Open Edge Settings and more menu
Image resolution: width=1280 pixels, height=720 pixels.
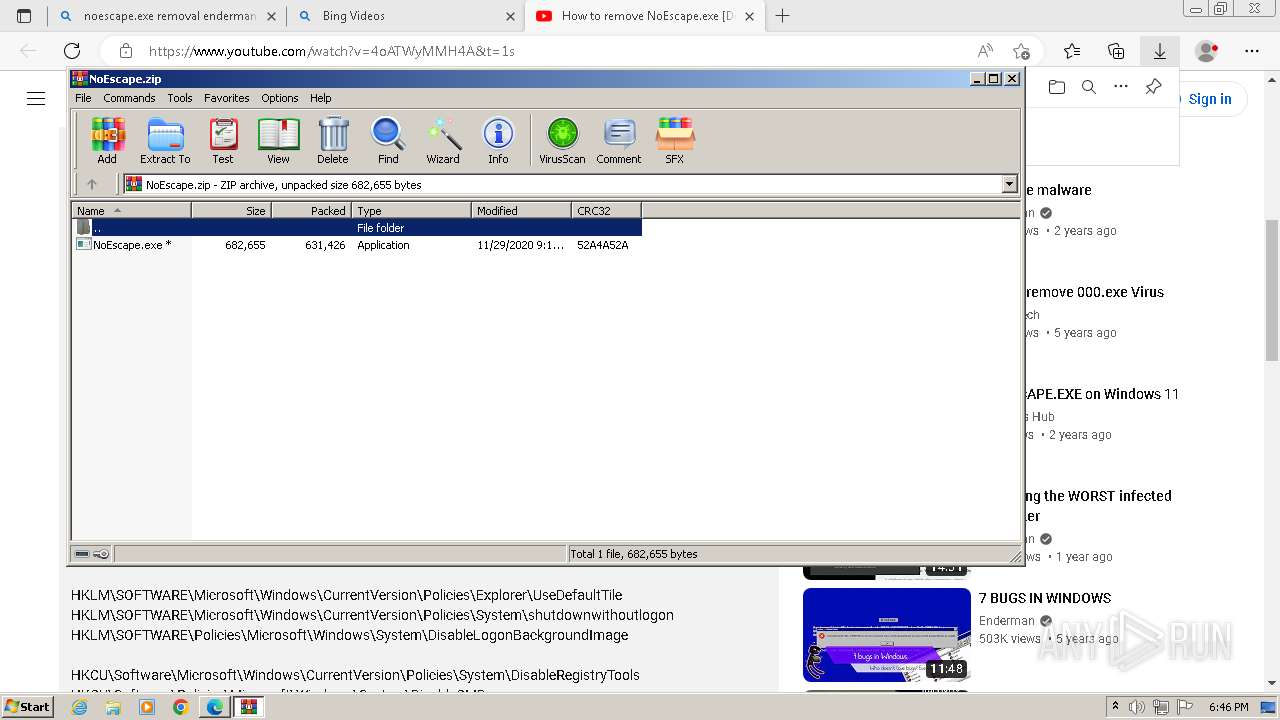(x=1252, y=51)
